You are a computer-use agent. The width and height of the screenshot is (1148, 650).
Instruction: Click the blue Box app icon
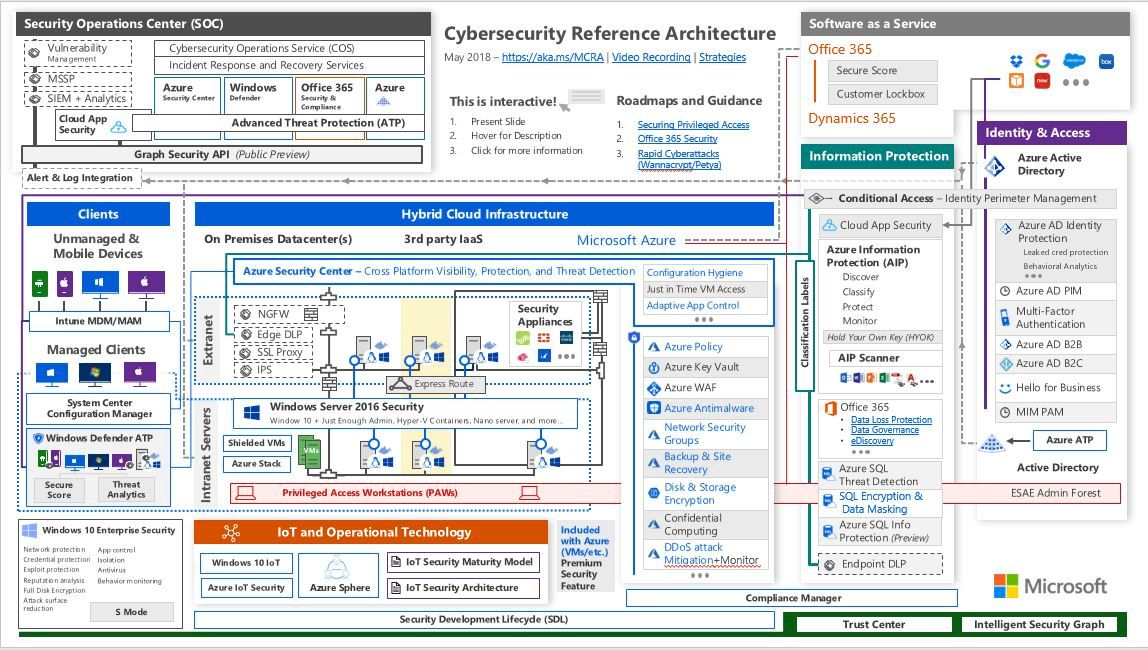pos(1106,62)
